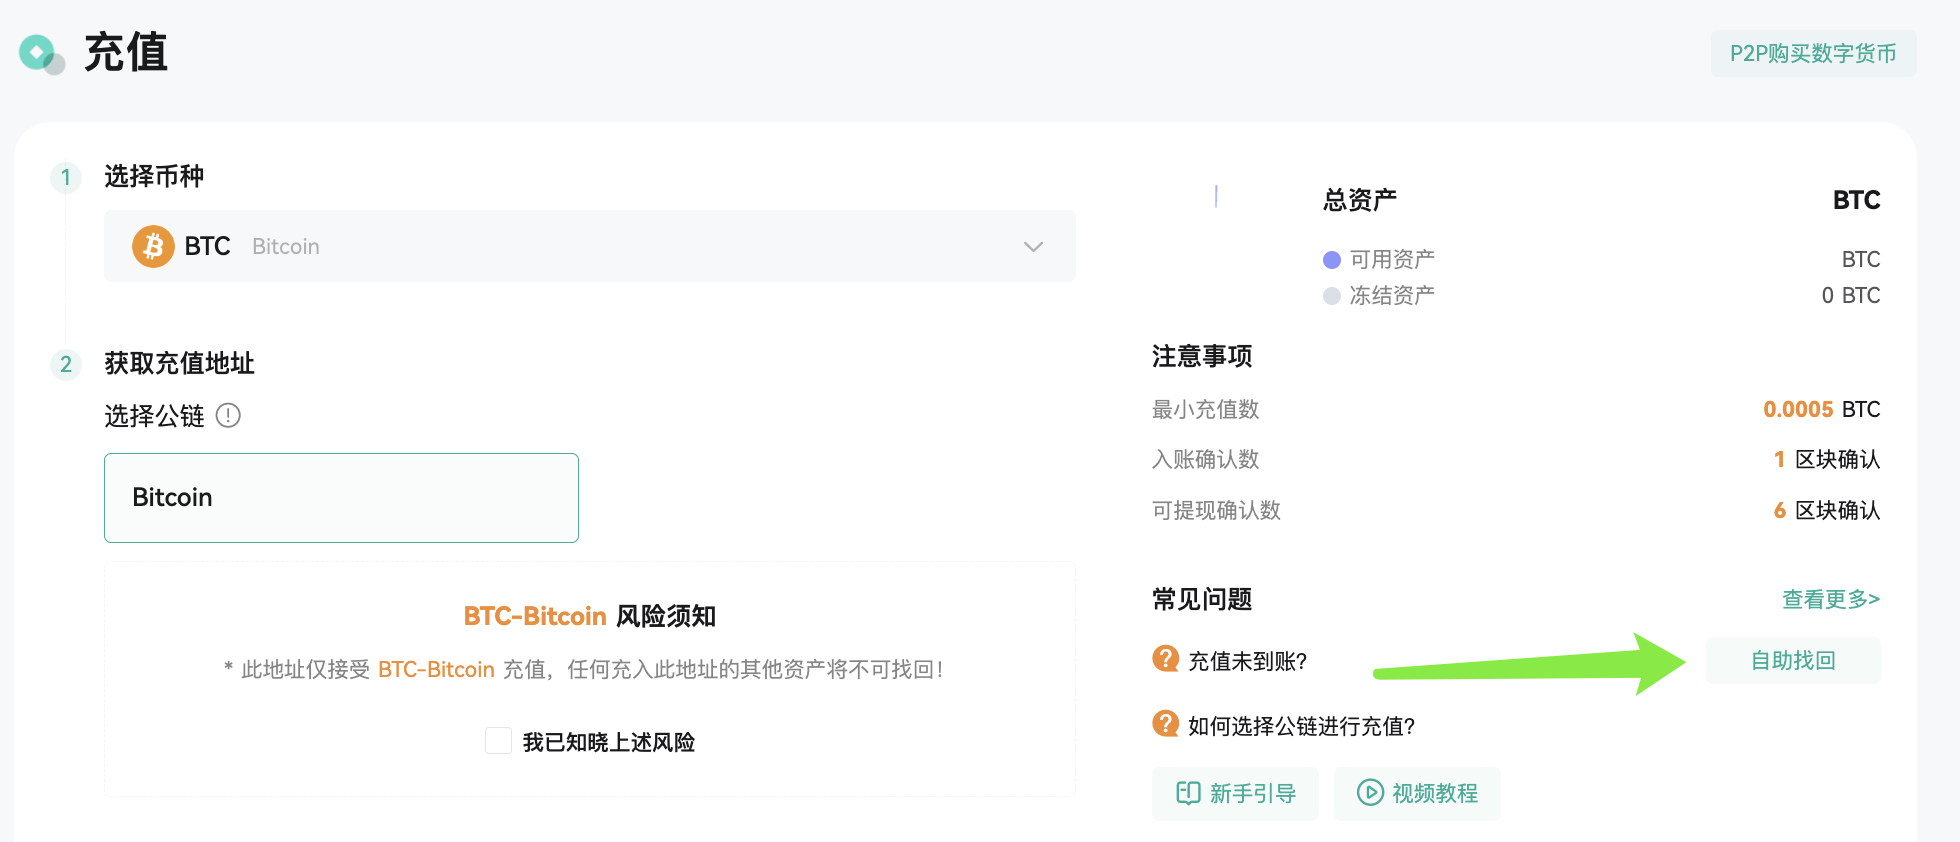This screenshot has height=842, width=1960.
Task: Open the 新手引导 guide button
Action: point(1235,794)
